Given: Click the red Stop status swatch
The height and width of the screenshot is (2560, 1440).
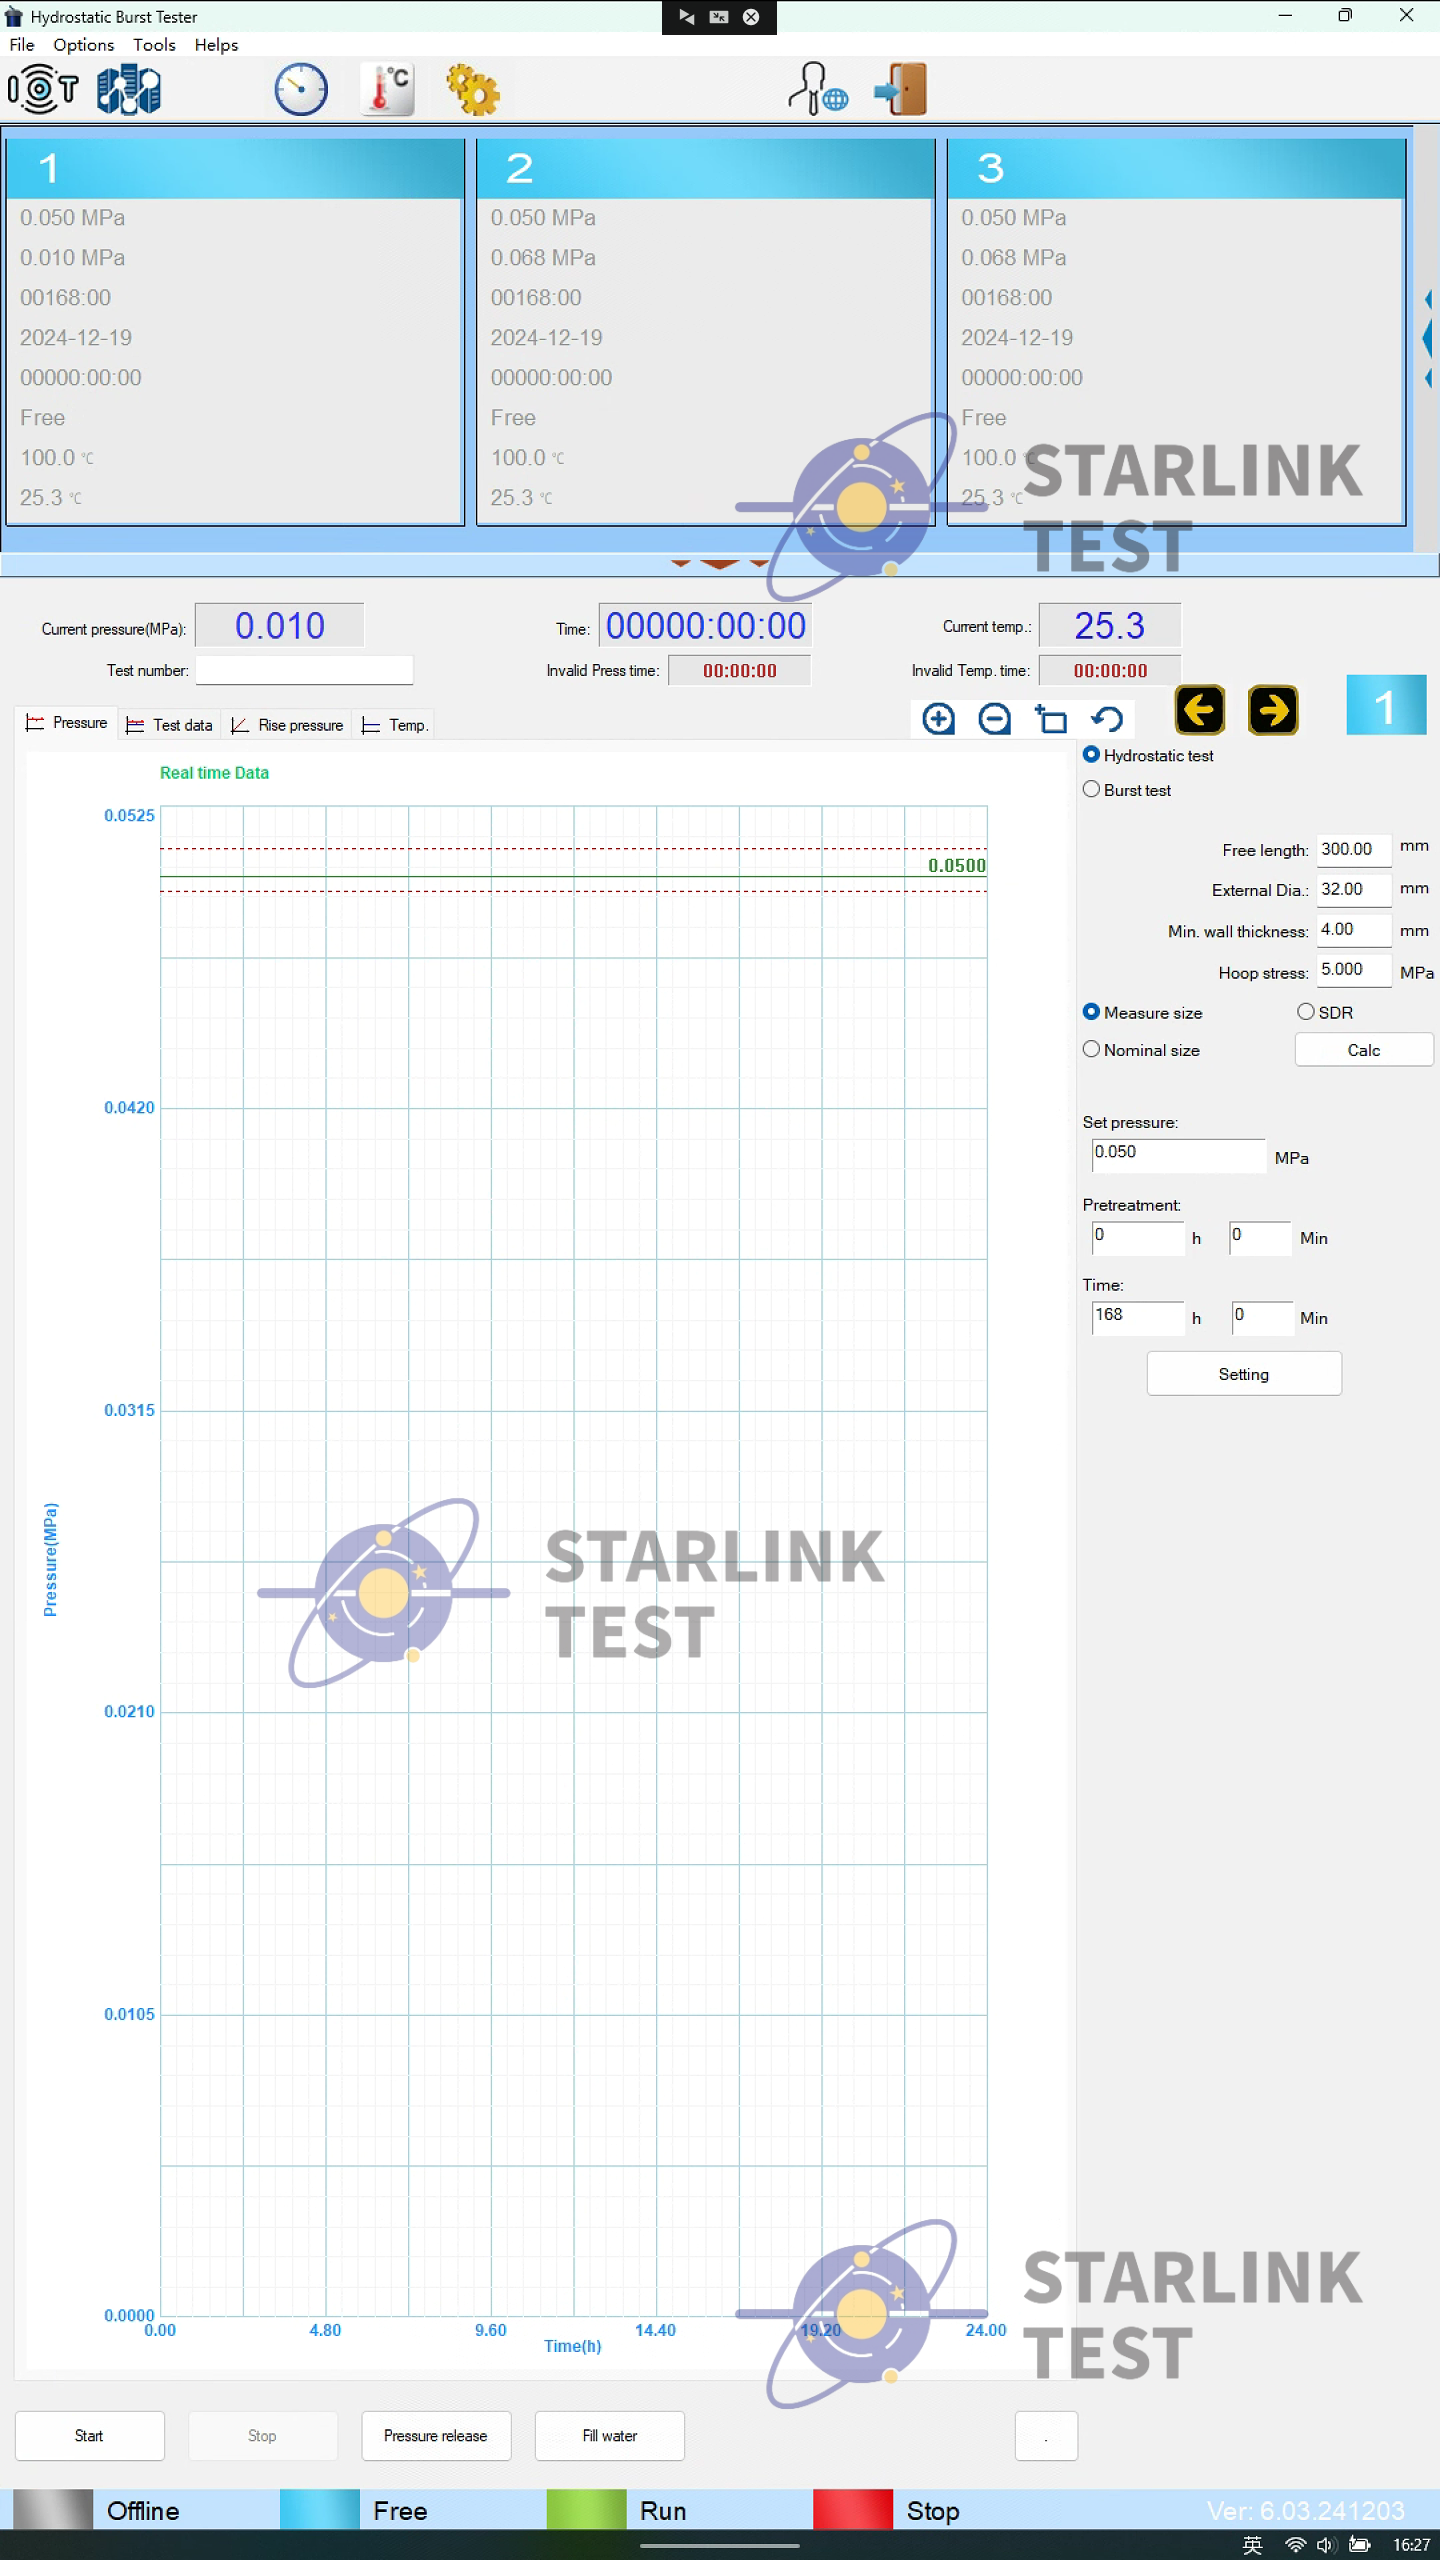Looking at the screenshot, I should click(x=853, y=2510).
